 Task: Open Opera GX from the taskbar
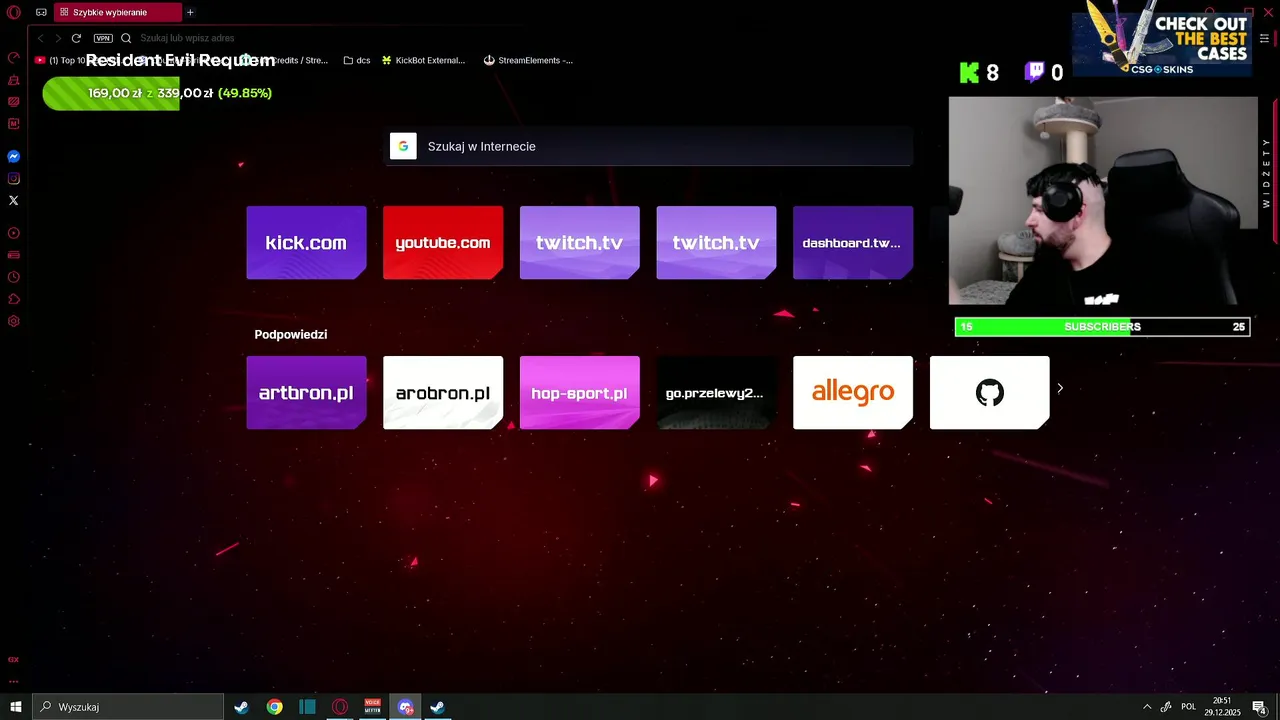(340, 707)
